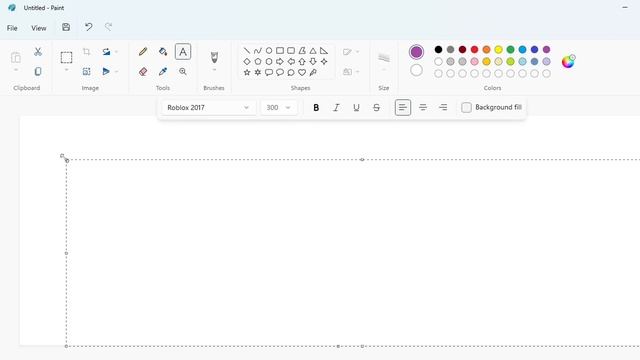This screenshot has width=640, height=360.
Task: Pick the orange color swatch
Action: pos(486,49)
